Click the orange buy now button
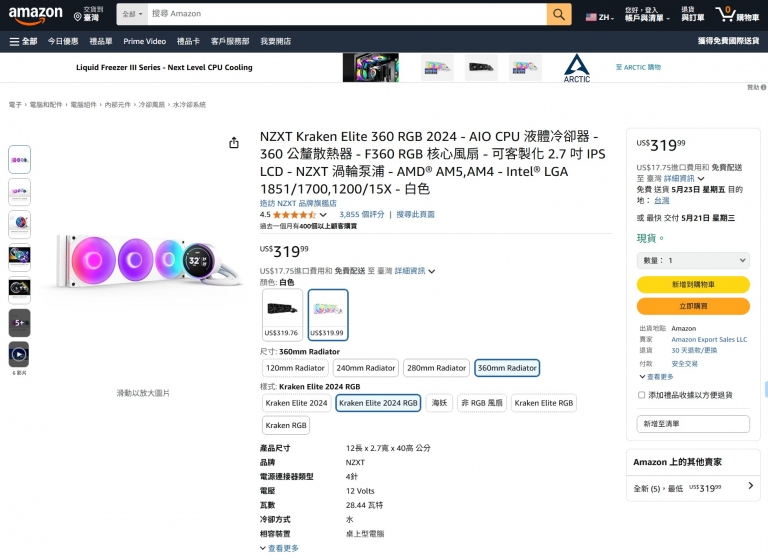The width and height of the screenshot is (768, 560). (x=693, y=306)
